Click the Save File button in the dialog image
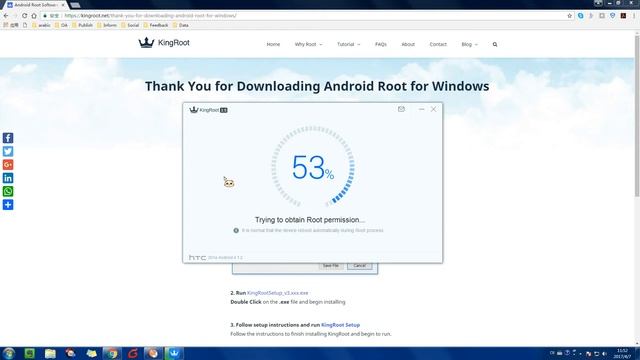 point(331,266)
